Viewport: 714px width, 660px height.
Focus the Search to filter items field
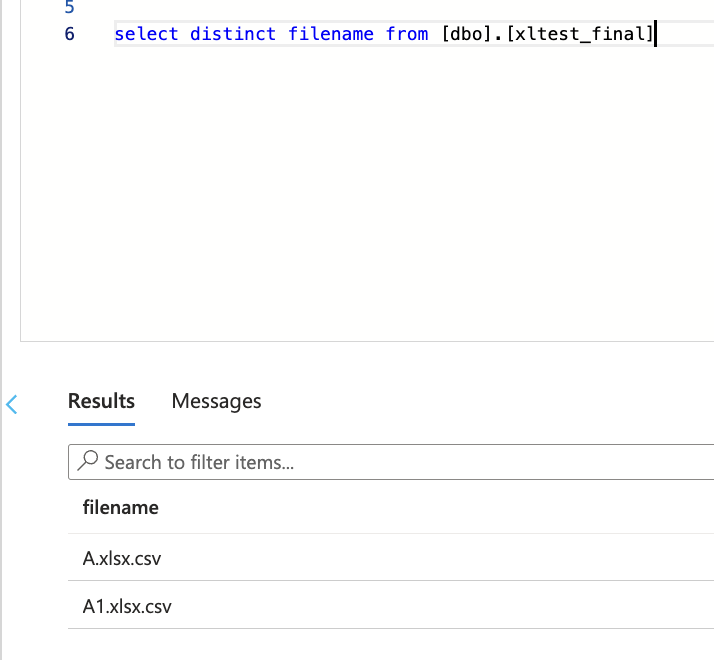pyautogui.click(x=391, y=462)
